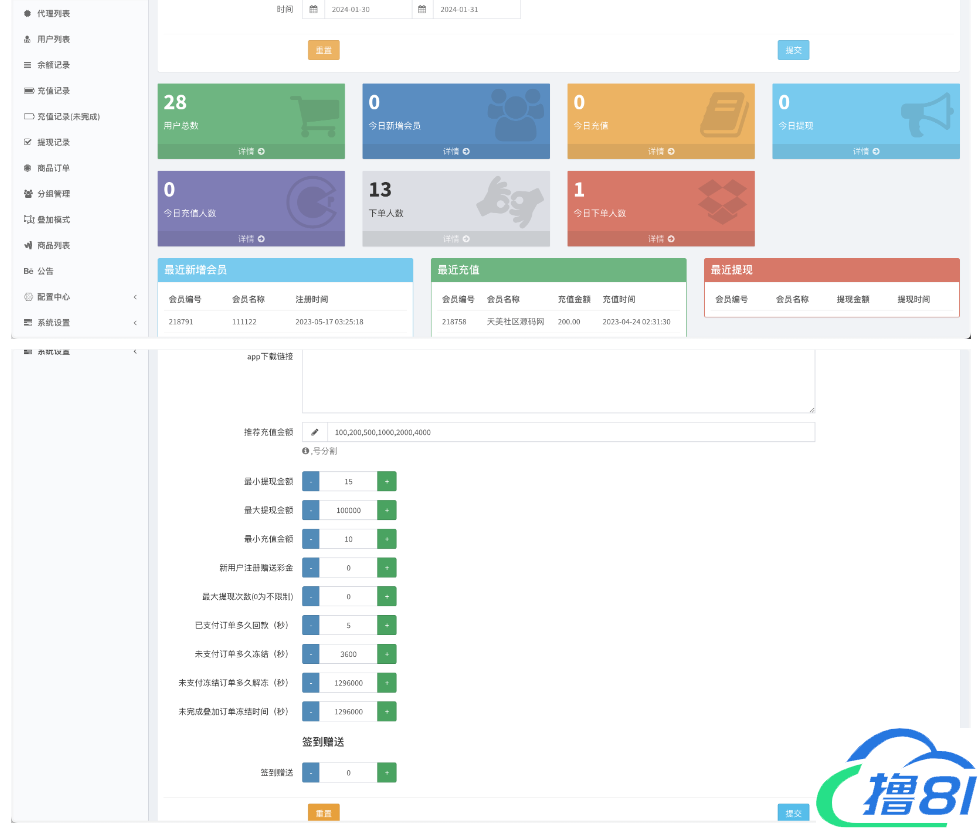Increase 最小提现金额 with the plus button
The height and width of the screenshot is (828, 978).
click(x=386, y=481)
